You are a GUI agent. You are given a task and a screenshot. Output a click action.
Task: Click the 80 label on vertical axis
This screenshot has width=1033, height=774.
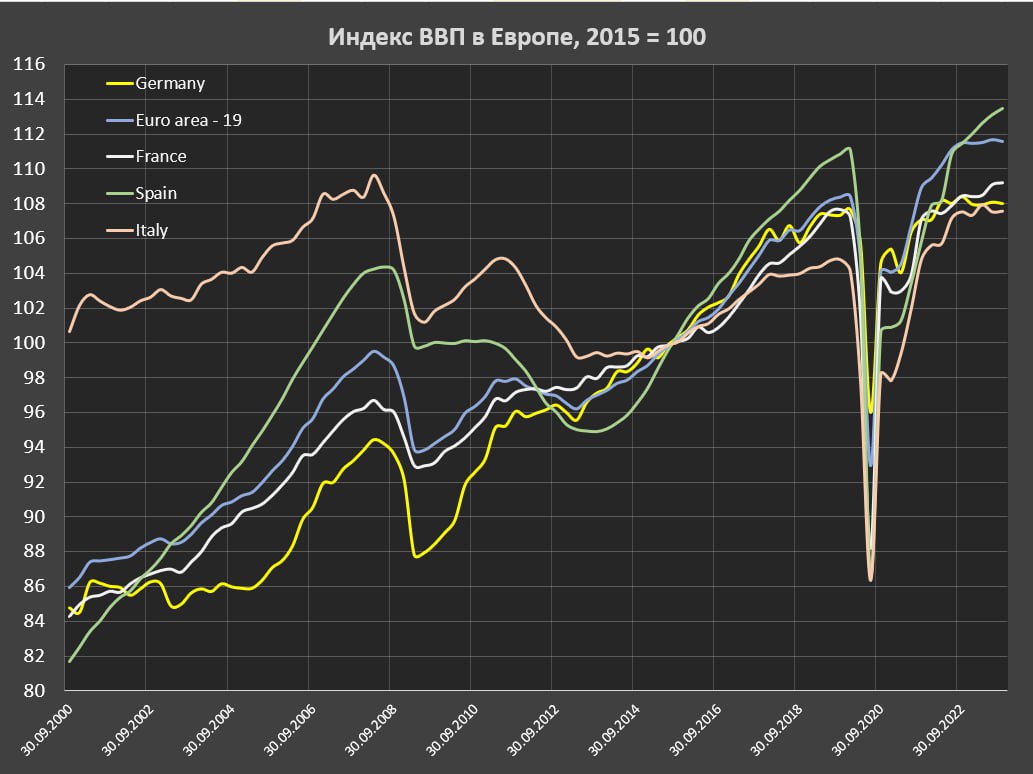coord(35,691)
